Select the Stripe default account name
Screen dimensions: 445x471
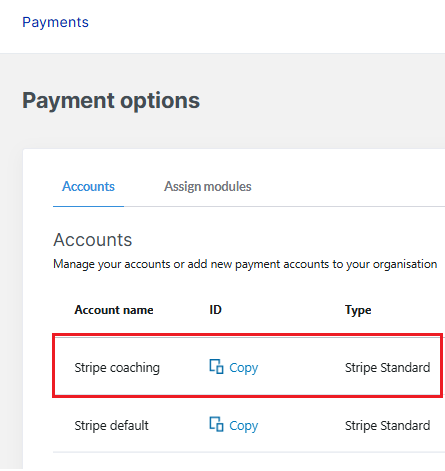[x=111, y=426]
